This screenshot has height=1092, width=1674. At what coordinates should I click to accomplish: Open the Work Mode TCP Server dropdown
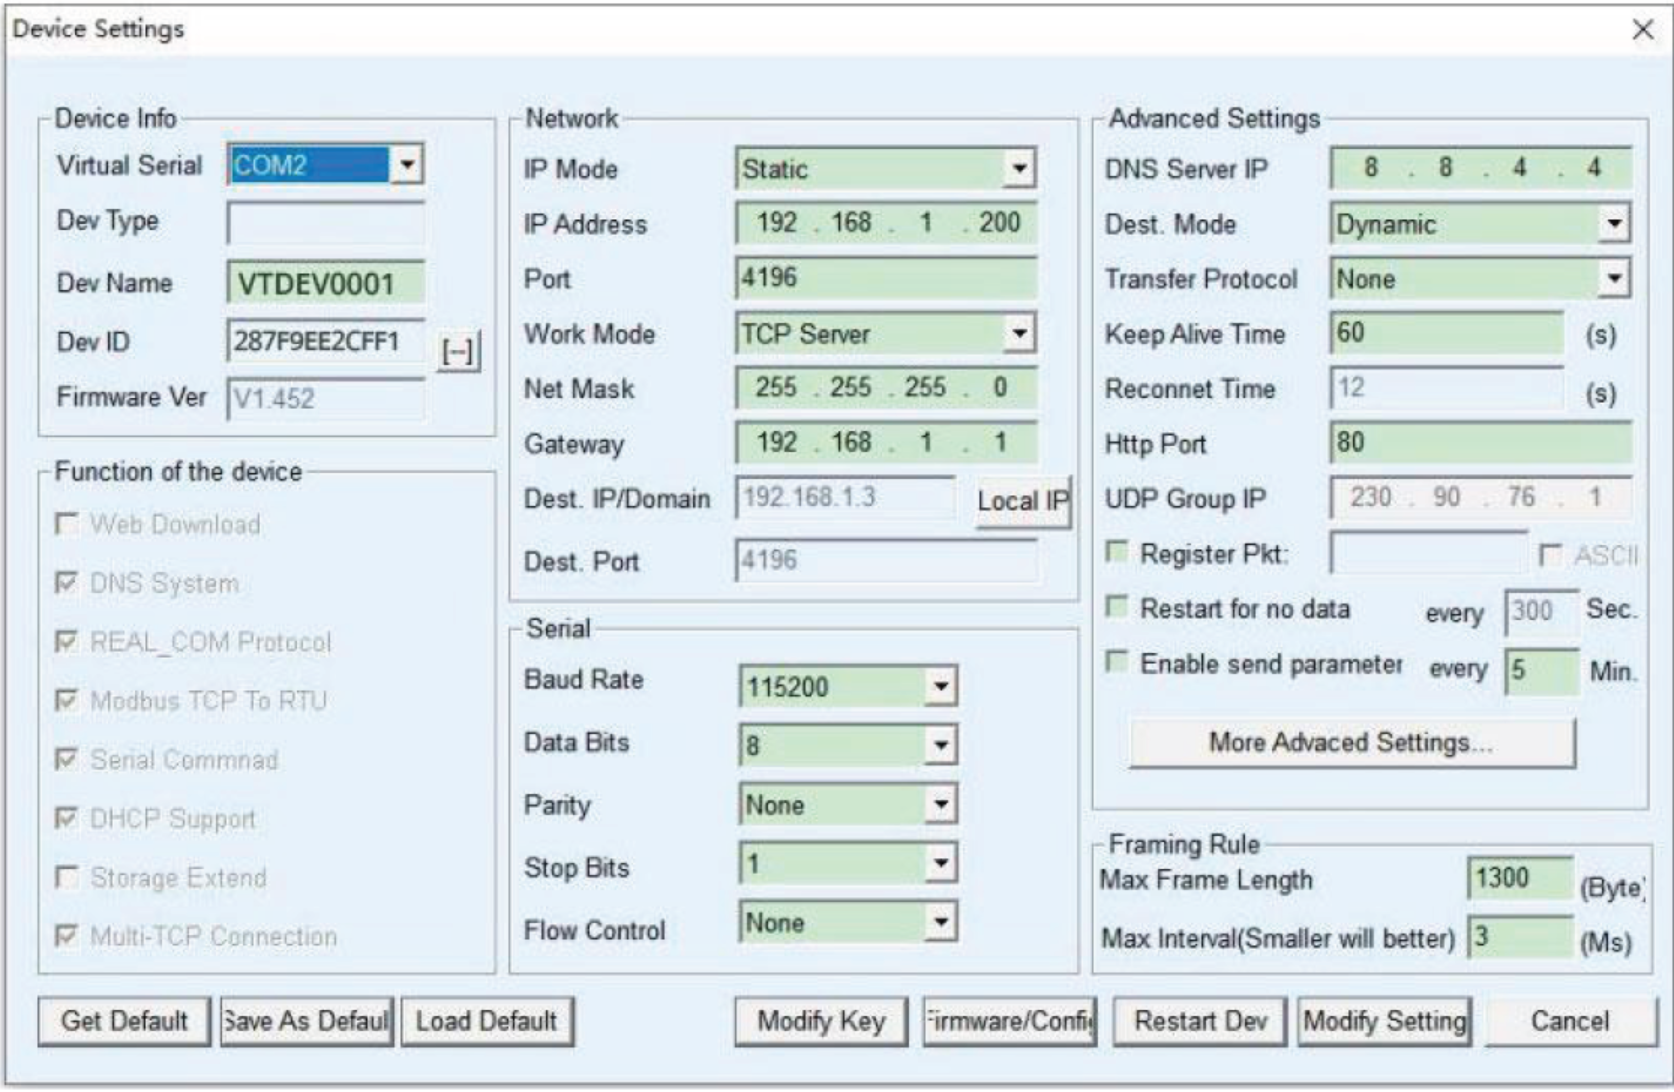1019,333
